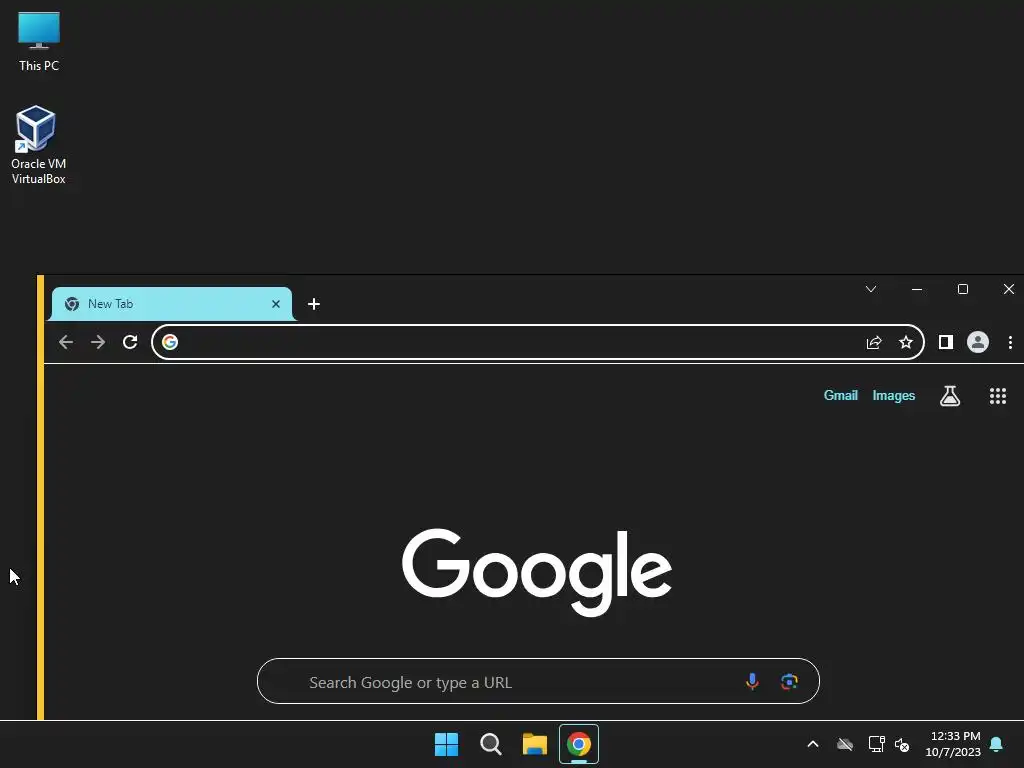Select the Oracle VM VirtualBox desktop shortcut
Screen dimensions: 1024x768
38,145
